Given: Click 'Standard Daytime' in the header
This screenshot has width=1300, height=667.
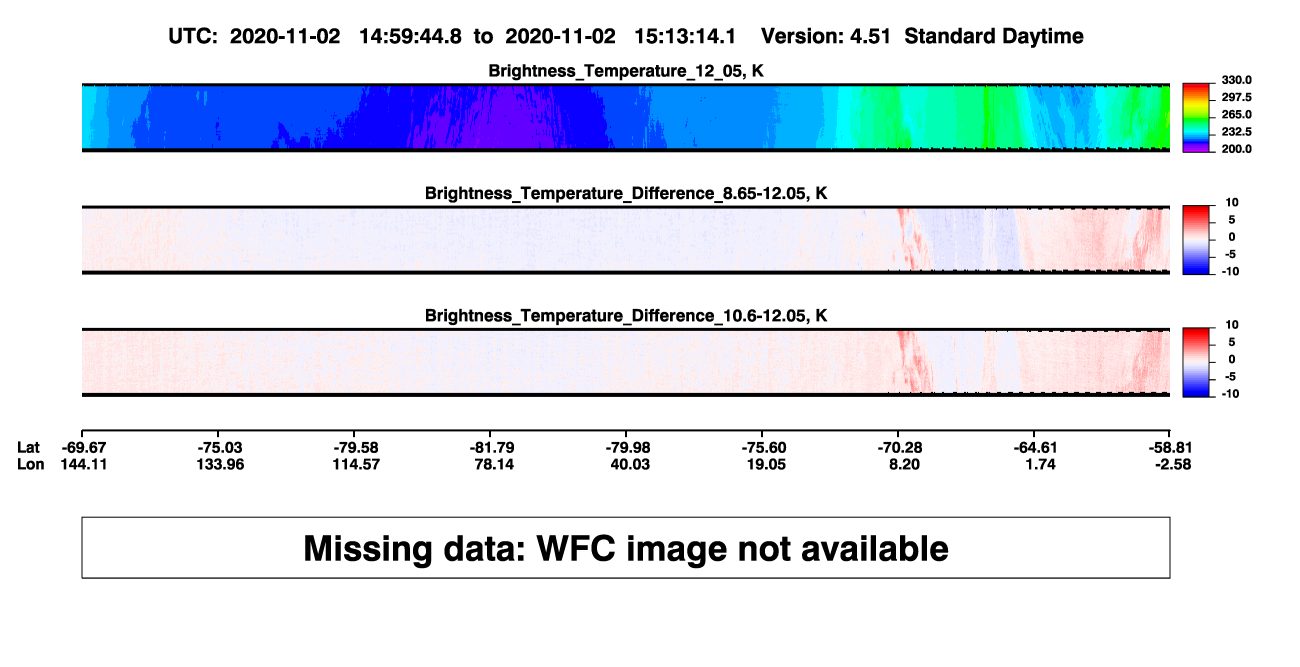Looking at the screenshot, I should (x=994, y=36).
